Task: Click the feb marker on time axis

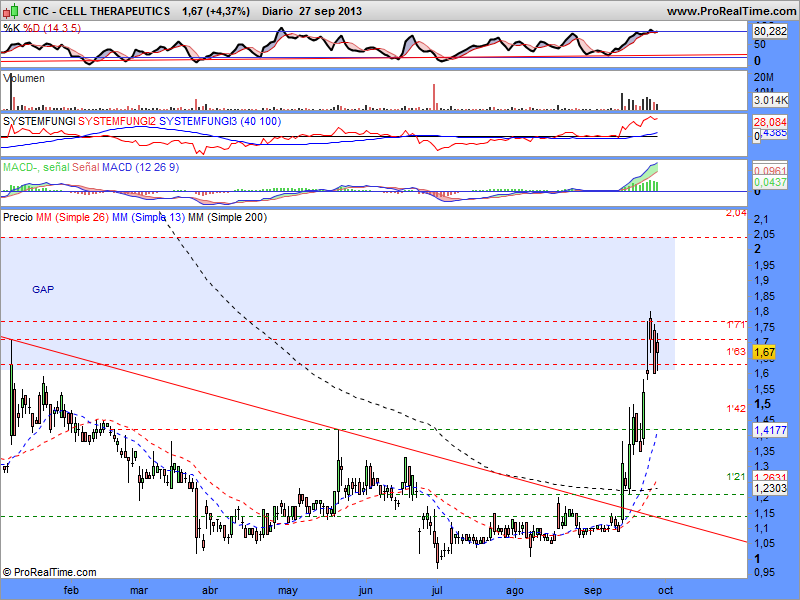Action: tap(71, 590)
